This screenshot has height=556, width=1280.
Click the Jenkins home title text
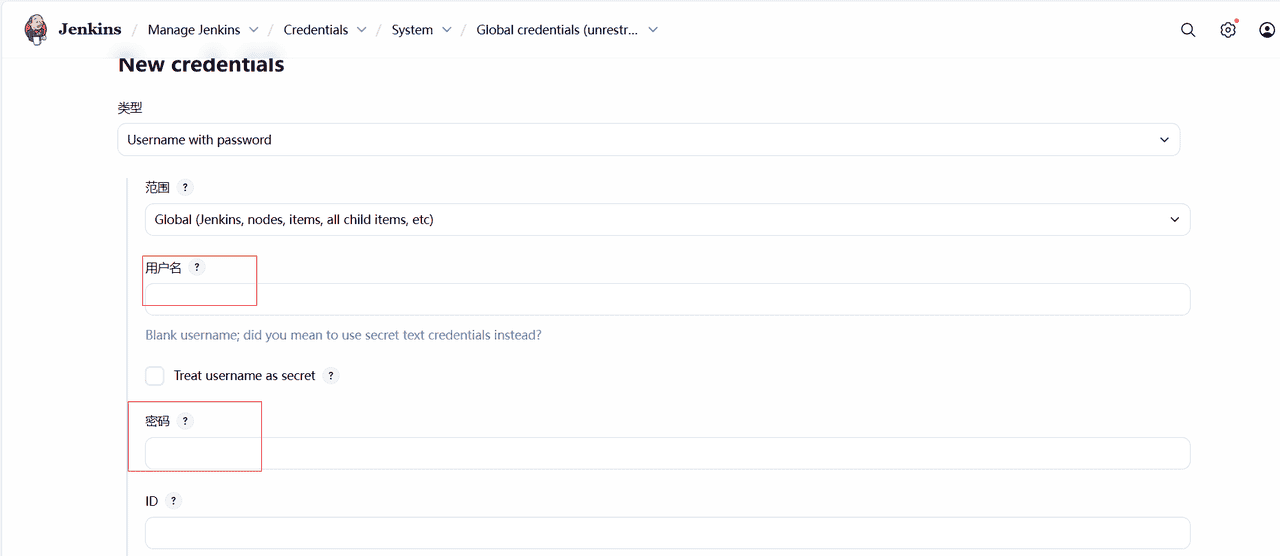[x=90, y=29]
